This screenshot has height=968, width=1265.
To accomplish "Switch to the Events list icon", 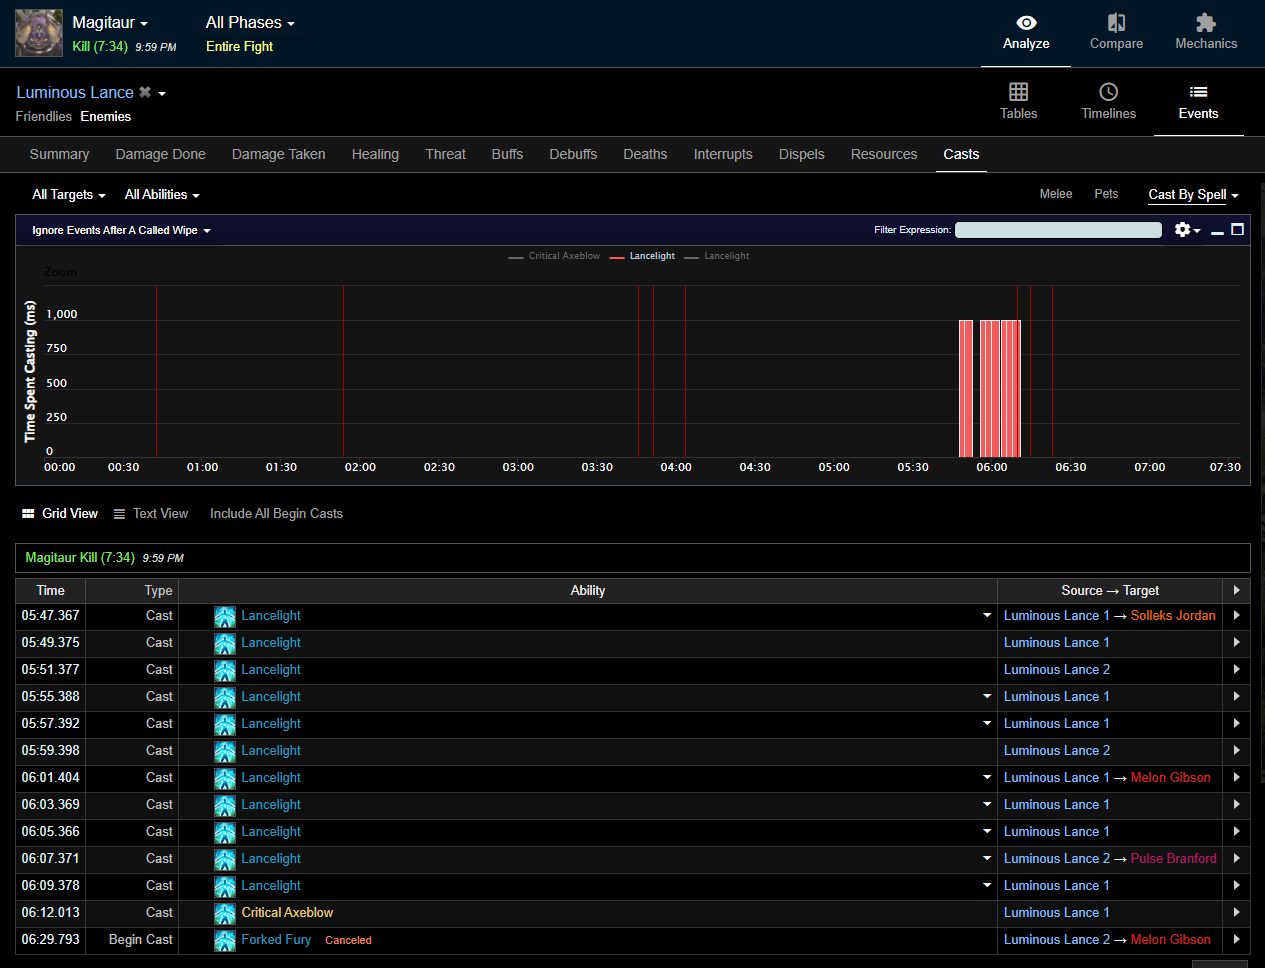I will (x=1198, y=92).
